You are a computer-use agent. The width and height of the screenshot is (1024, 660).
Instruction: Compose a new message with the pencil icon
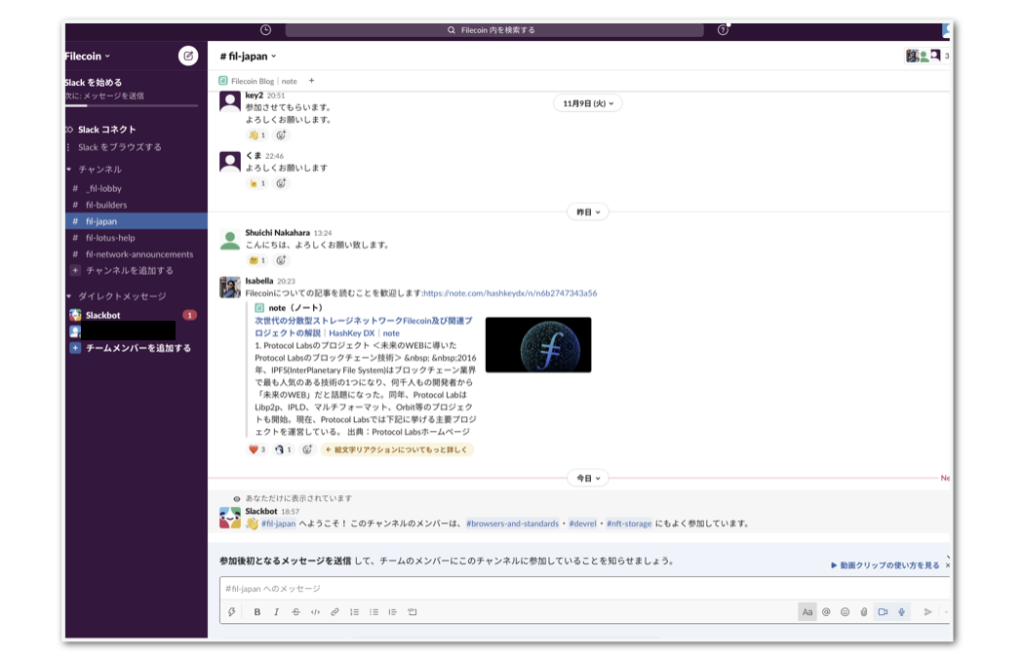click(188, 56)
